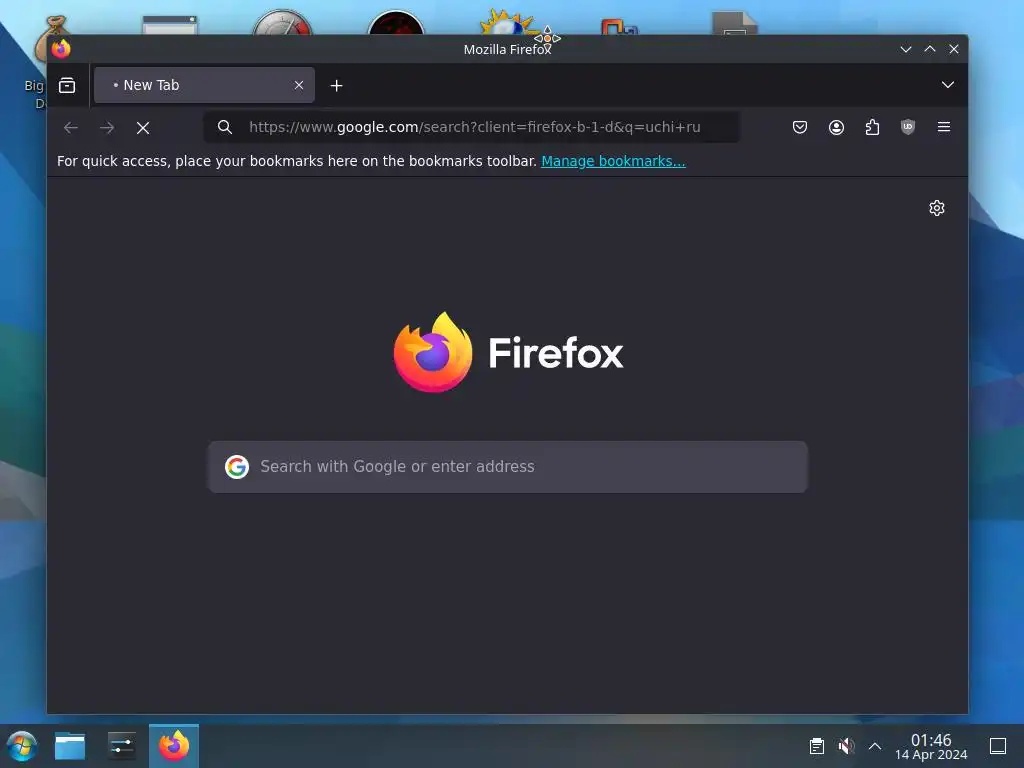The width and height of the screenshot is (1024, 768).
Task: Open Firefox account icon
Action: 836,127
